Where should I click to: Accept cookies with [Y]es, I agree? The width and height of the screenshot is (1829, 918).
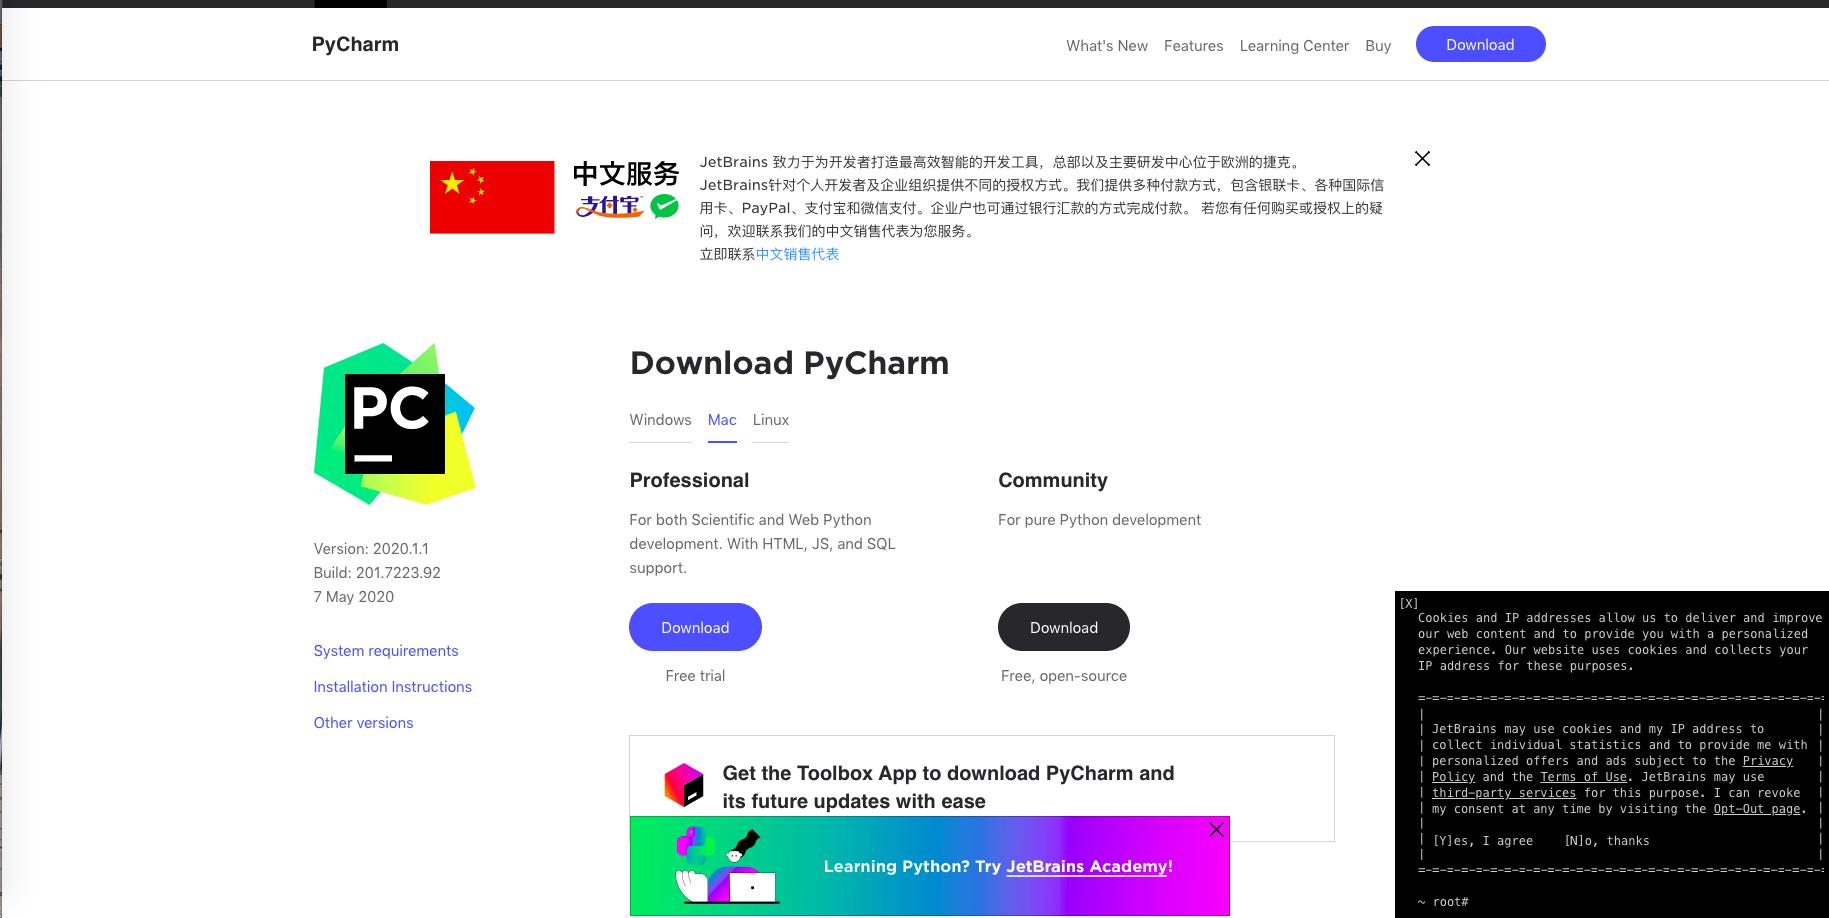(1483, 841)
